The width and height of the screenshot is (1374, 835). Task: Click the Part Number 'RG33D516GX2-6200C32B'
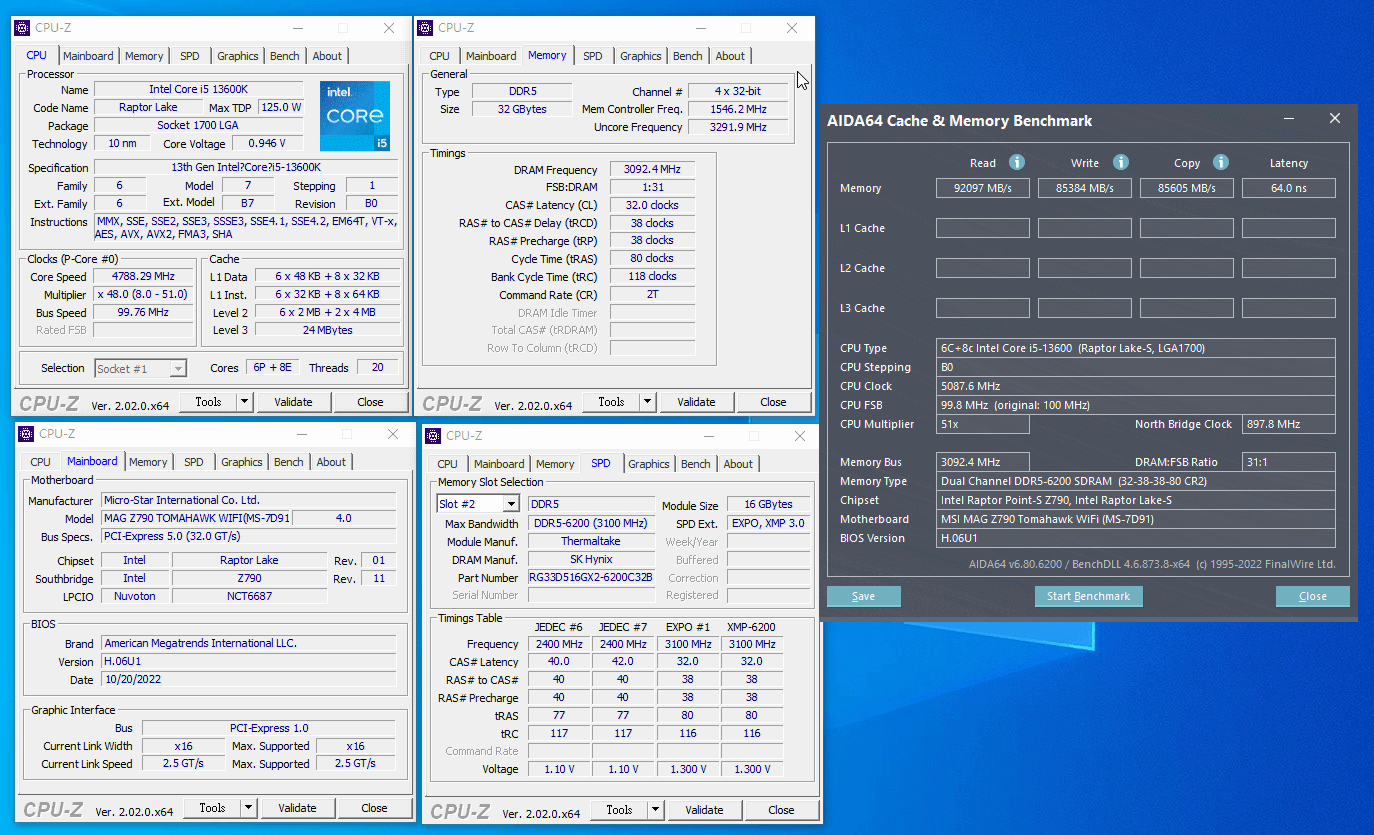591,577
